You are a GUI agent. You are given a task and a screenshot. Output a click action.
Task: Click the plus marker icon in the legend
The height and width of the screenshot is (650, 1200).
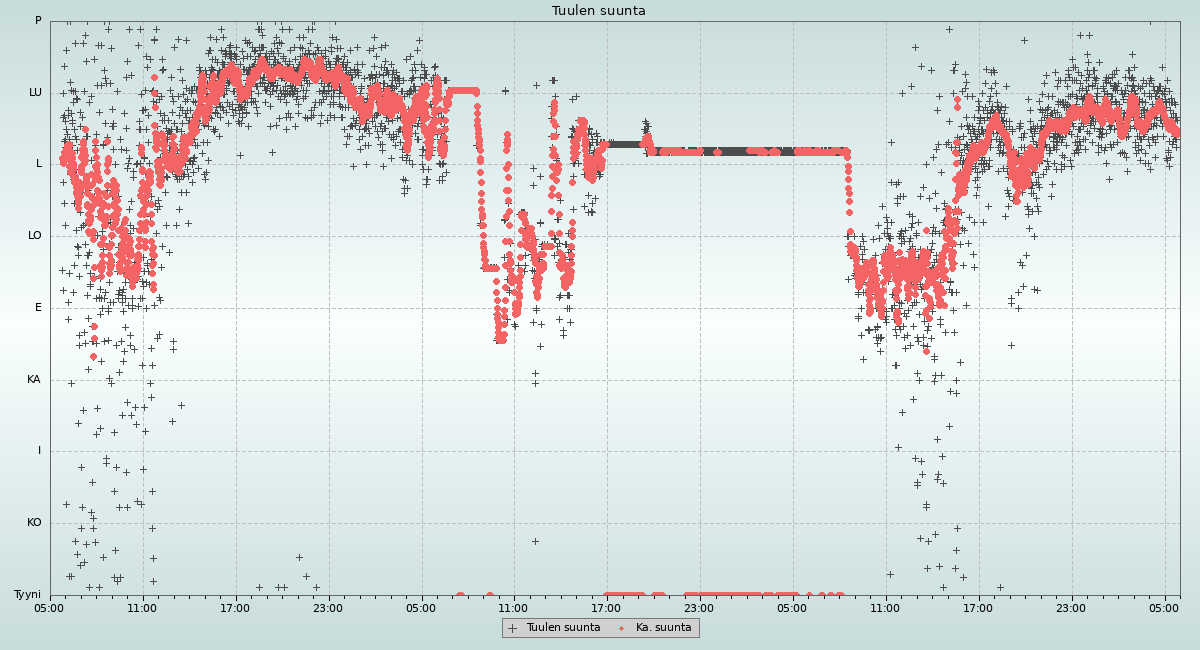point(513,628)
